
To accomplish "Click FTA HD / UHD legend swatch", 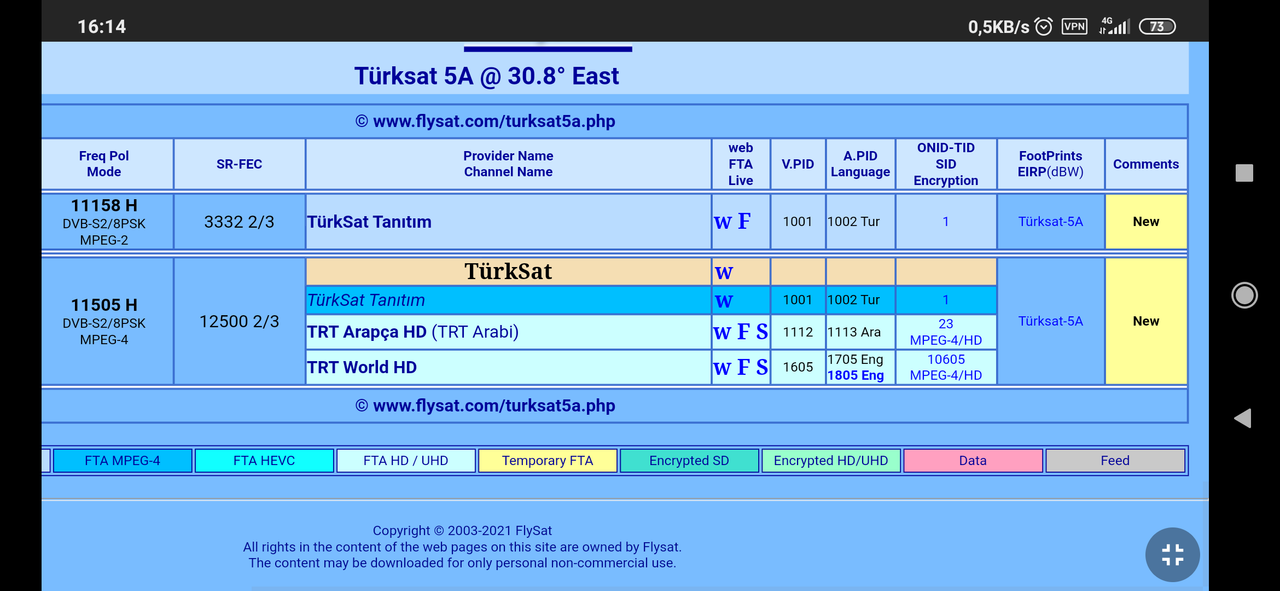I will coord(406,461).
